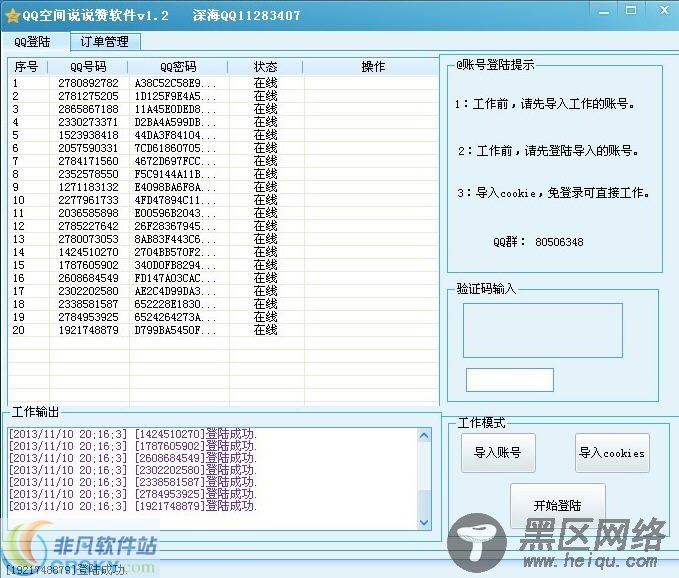Select row with QQ 1424510270
Viewport: 679px width, 578px height.
[x=223, y=252]
